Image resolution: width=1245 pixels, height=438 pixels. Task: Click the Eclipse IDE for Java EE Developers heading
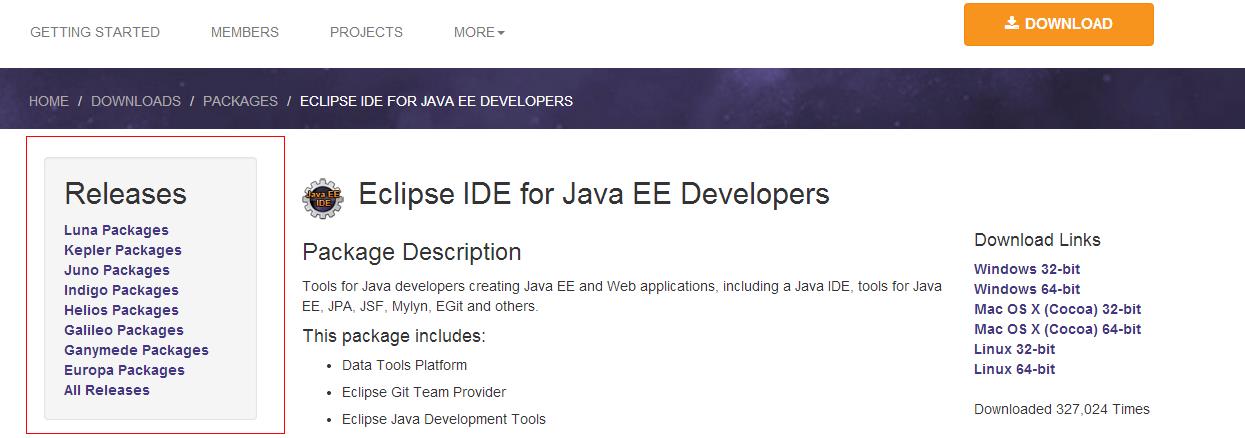(594, 193)
